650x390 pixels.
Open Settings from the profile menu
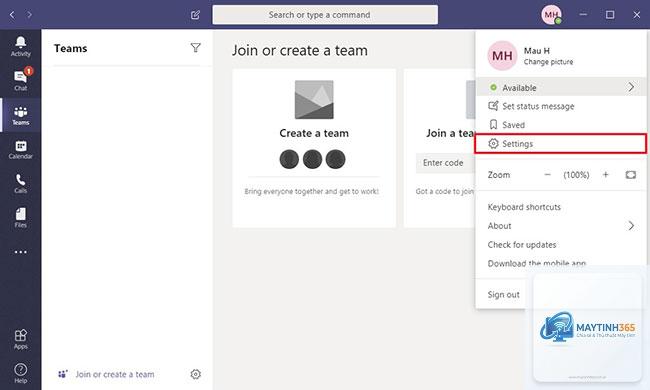(x=560, y=144)
